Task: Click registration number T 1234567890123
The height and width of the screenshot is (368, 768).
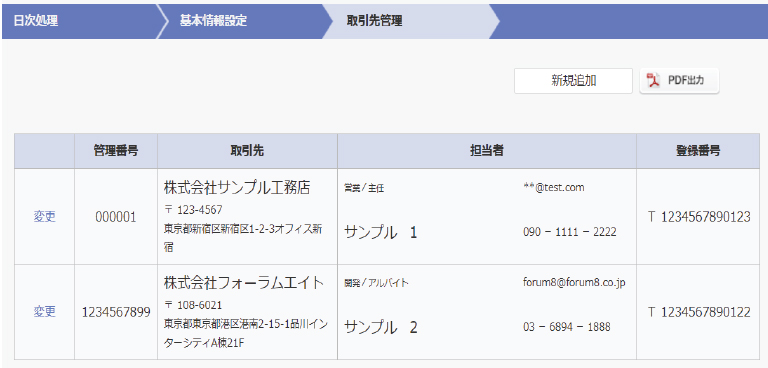Action: tap(699, 217)
